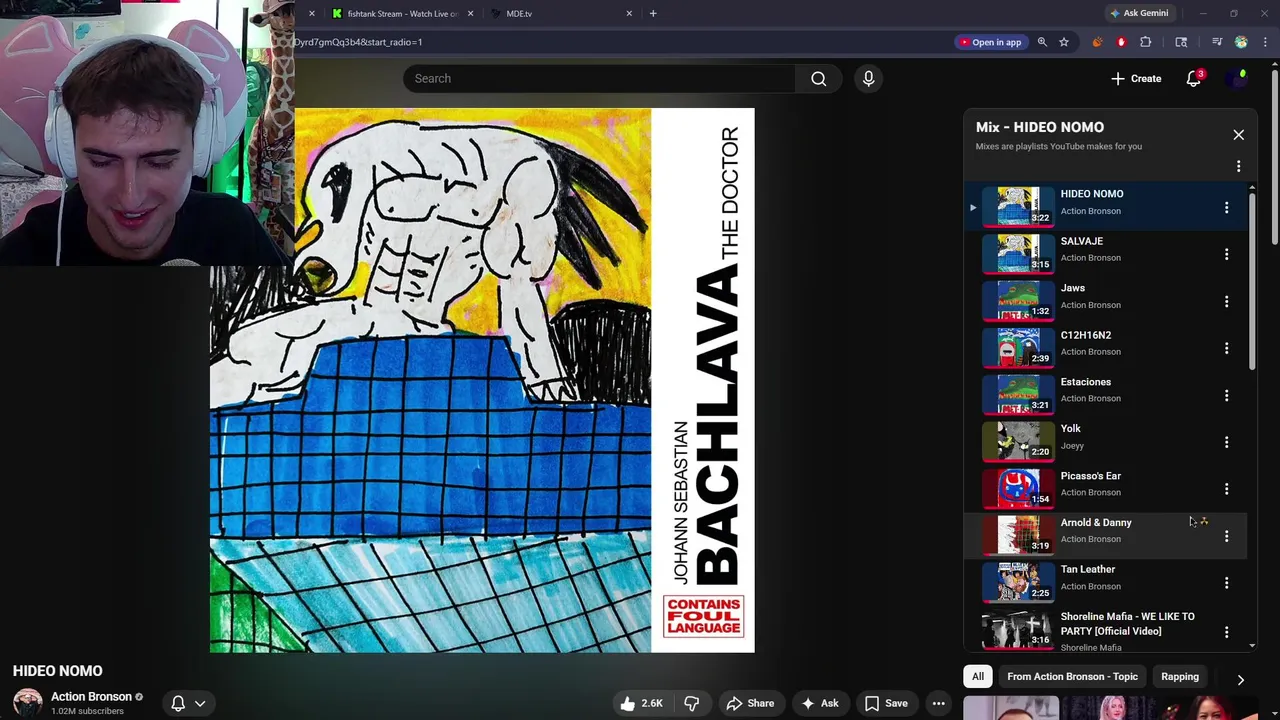1280x720 pixels.
Task: Open the Create menu
Action: (x=1136, y=79)
